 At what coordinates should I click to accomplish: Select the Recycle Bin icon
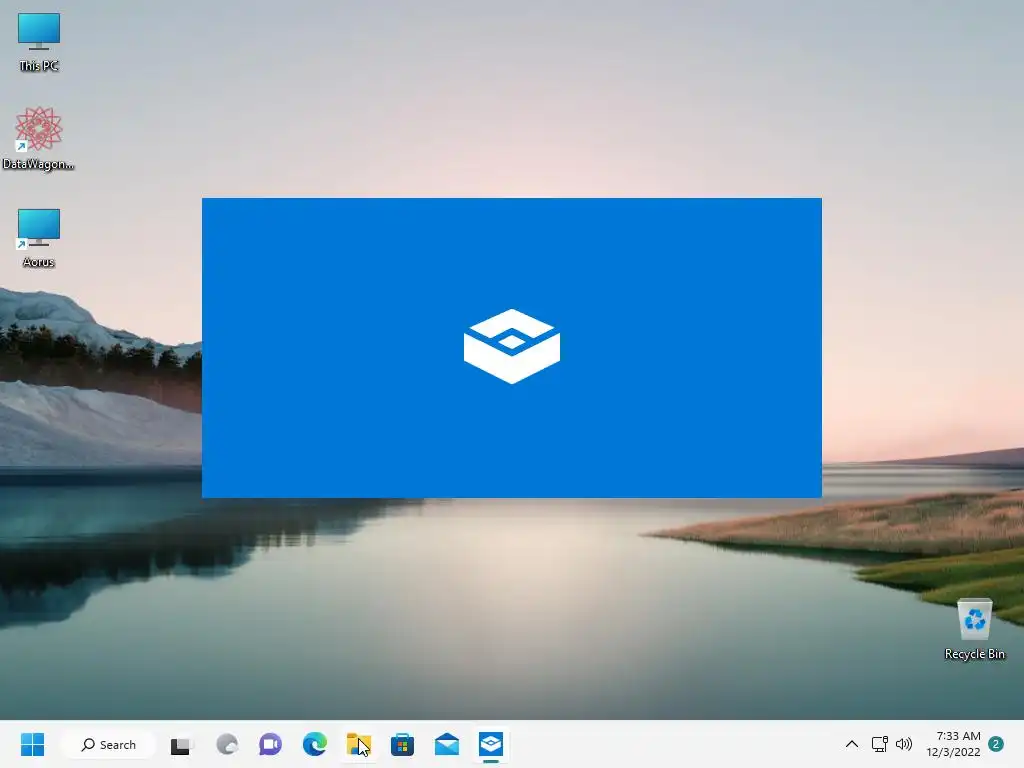point(974,629)
